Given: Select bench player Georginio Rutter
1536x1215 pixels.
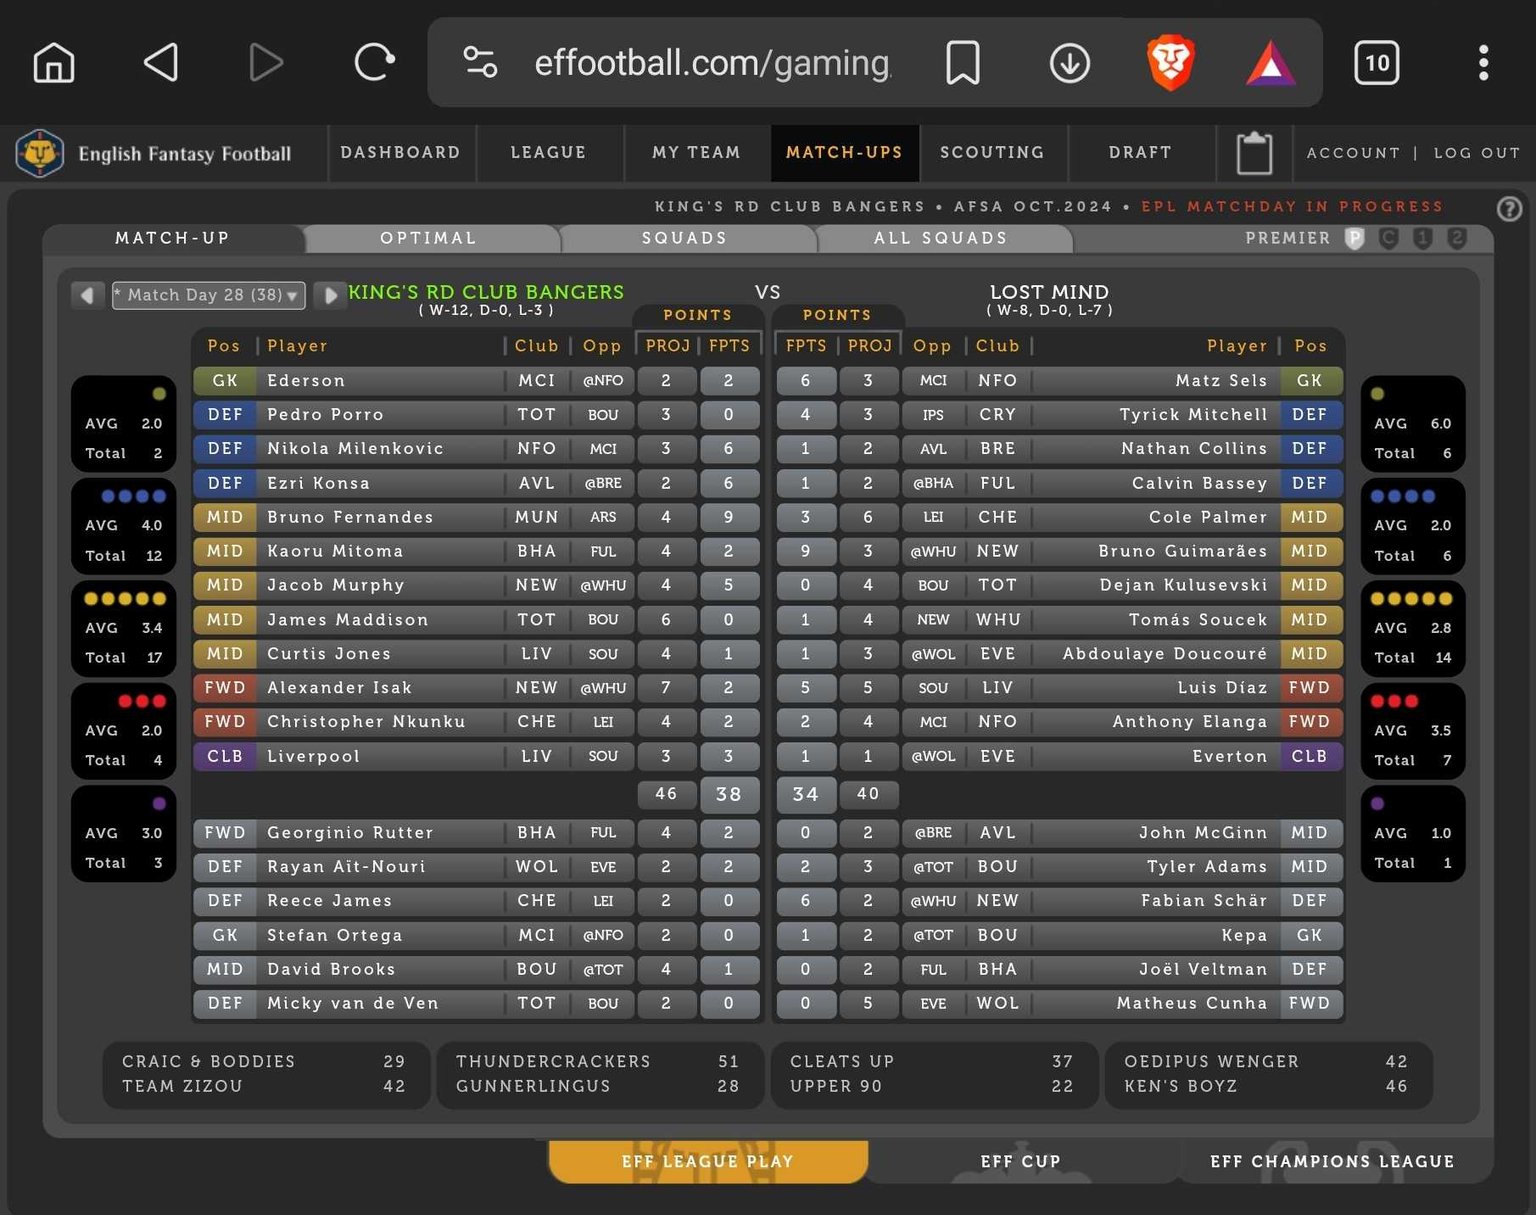Looking at the screenshot, I should [350, 832].
